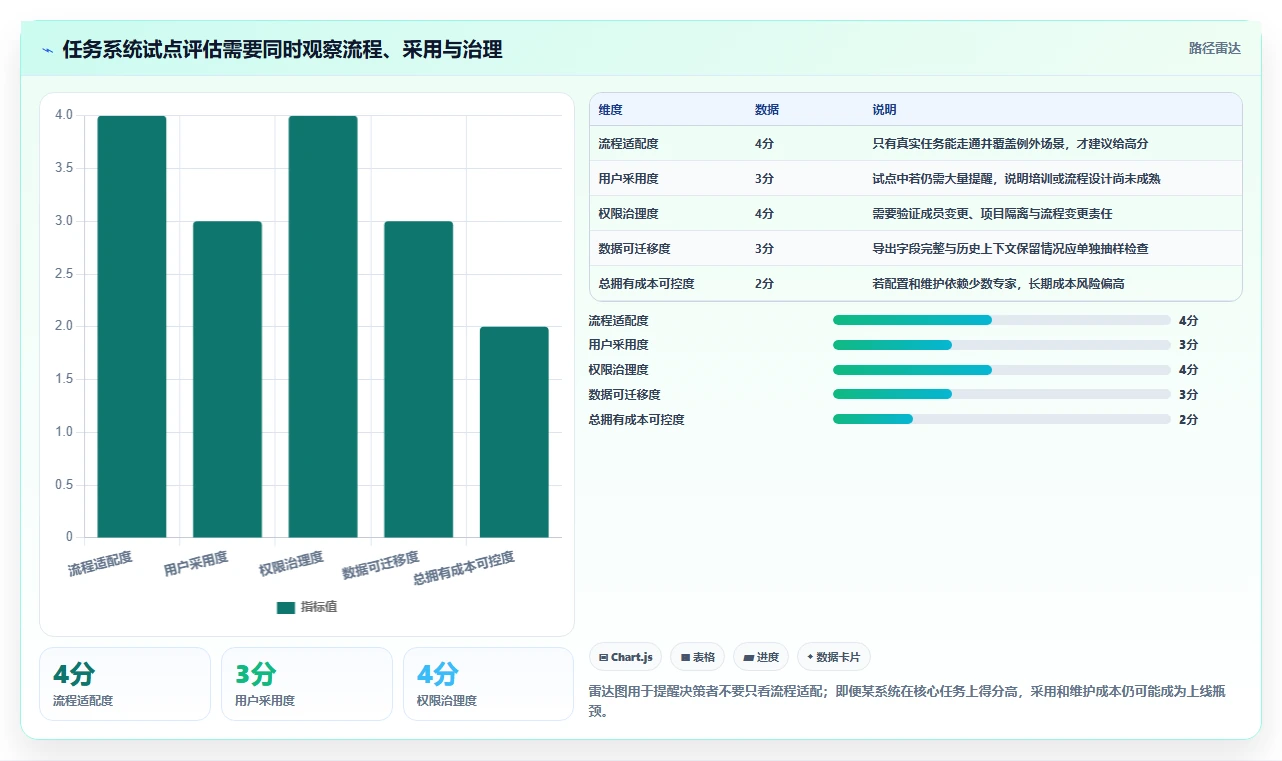The width and height of the screenshot is (1282, 761).
Task: Click the 总拥有成本可控度 chart bar
Action: point(514,432)
